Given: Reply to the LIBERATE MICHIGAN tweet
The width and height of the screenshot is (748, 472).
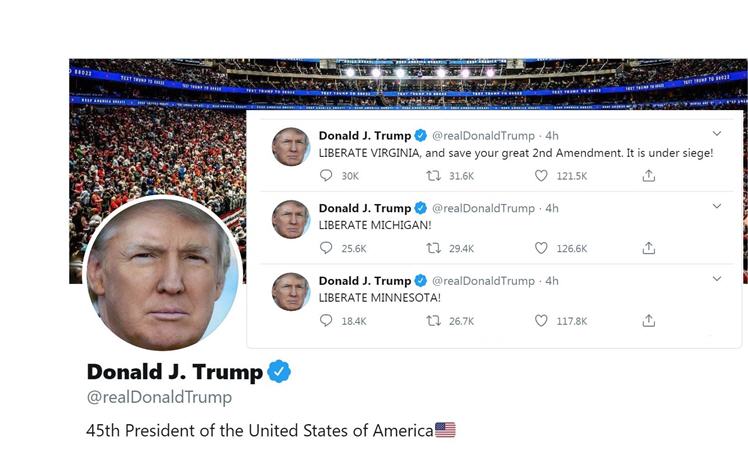Looking at the screenshot, I should (326, 248).
